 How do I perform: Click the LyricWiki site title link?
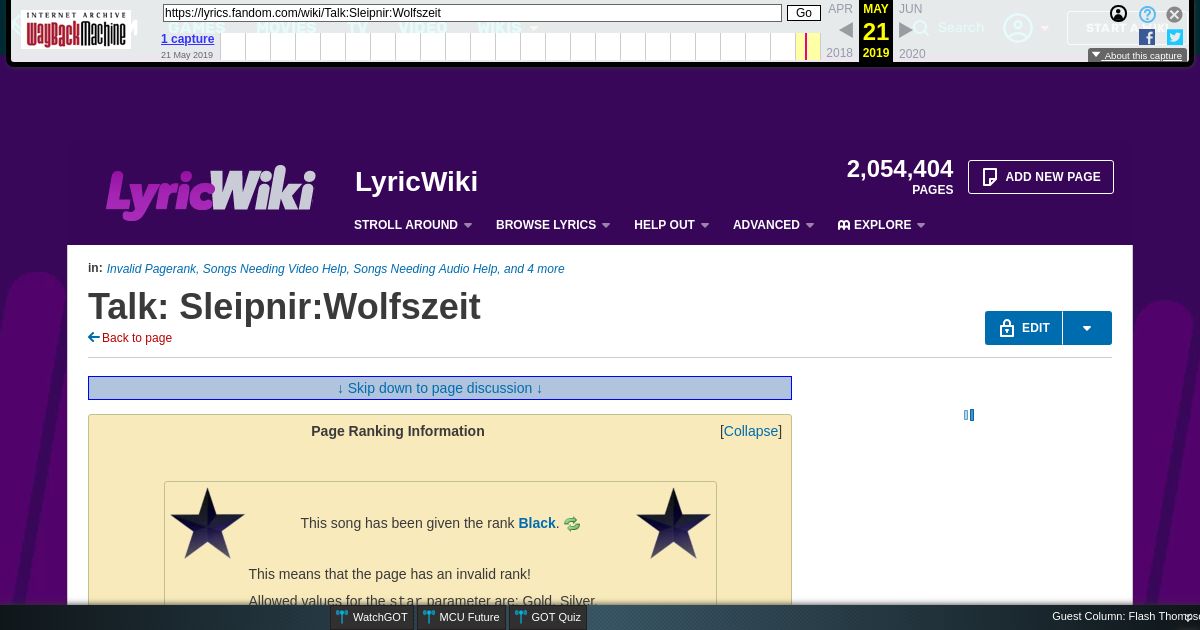point(416,182)
